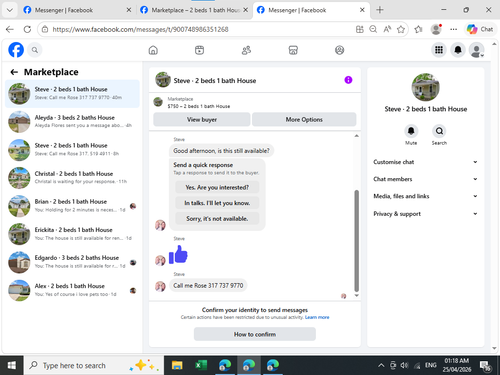The width and height of the screenshot is (500, 375).
Task: Close the Marketplace browser tab
Action: click(245, 10)
